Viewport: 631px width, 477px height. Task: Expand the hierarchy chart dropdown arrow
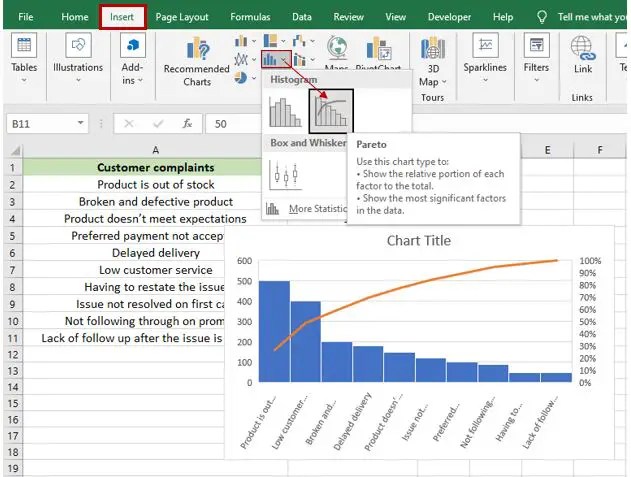[283, 41]
